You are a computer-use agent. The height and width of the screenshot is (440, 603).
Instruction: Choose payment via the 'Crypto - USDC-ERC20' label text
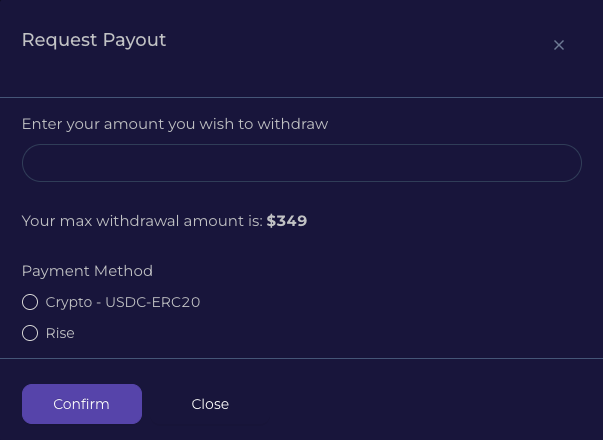(123, 302)
